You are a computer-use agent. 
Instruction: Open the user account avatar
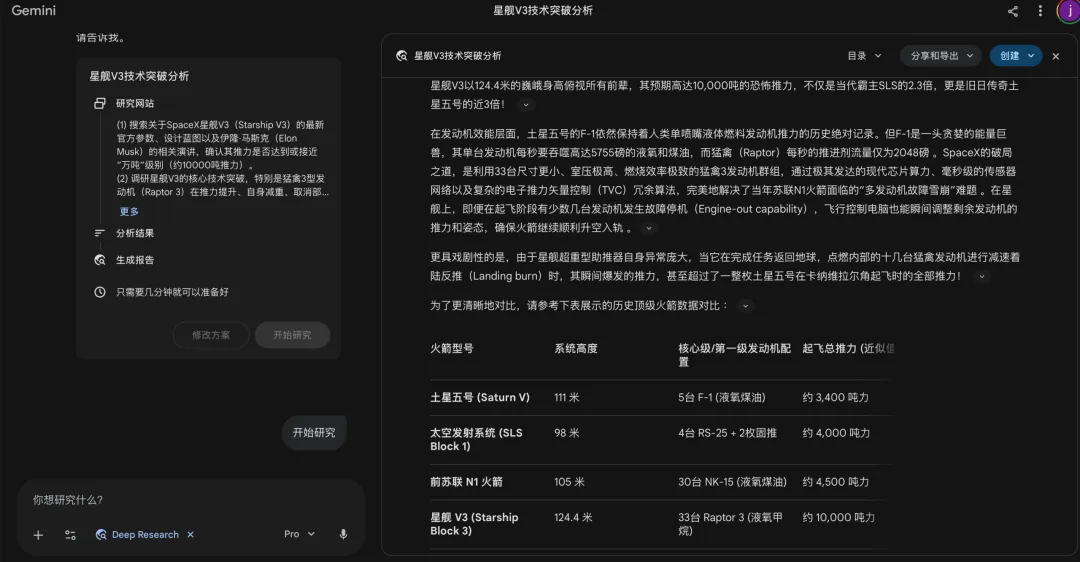point(1069,11)
